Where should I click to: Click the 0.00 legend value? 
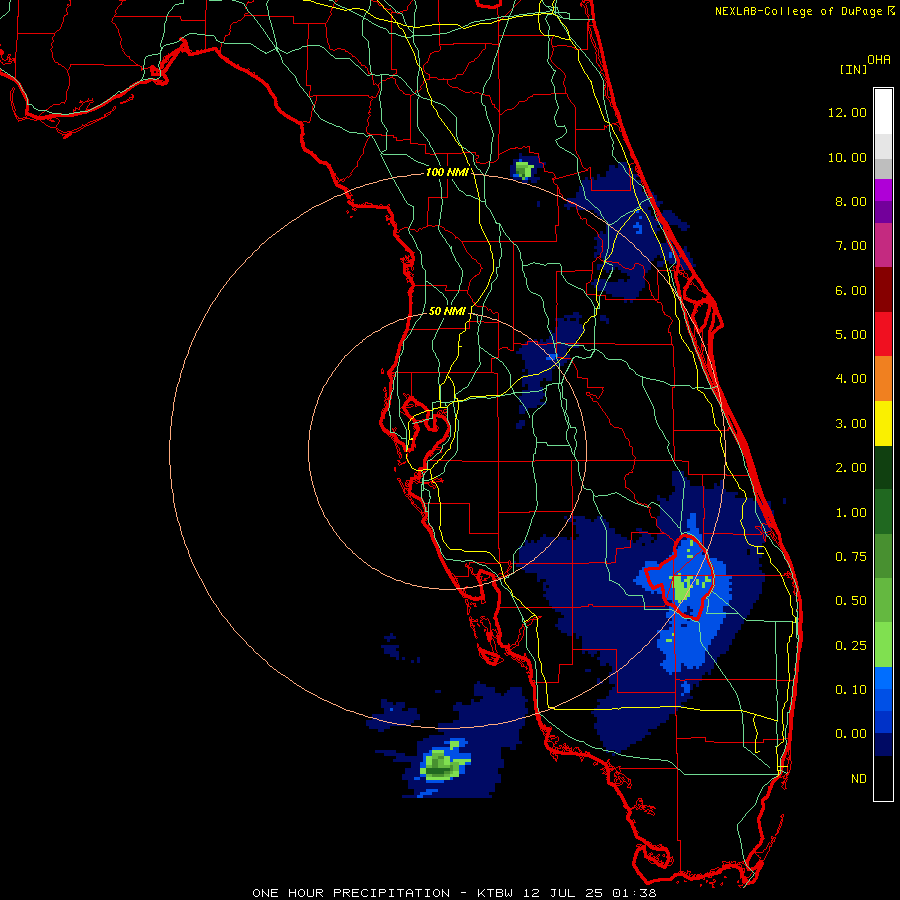pyautogui.click(x=851, y=734)
